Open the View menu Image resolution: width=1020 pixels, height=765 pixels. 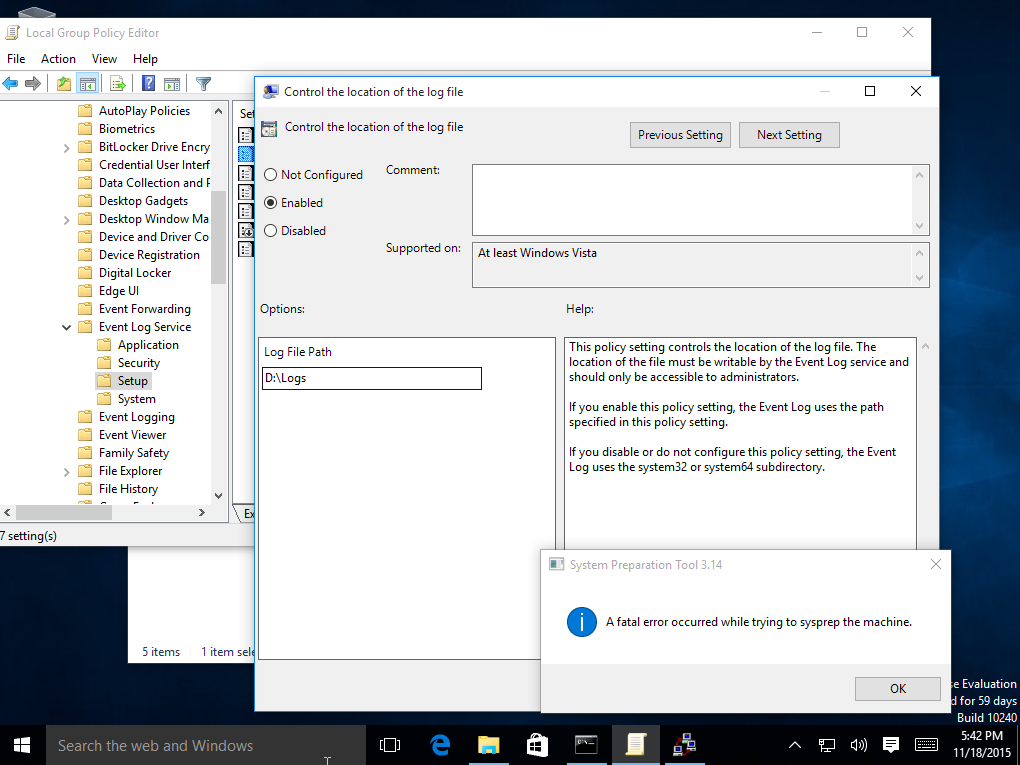104,59
